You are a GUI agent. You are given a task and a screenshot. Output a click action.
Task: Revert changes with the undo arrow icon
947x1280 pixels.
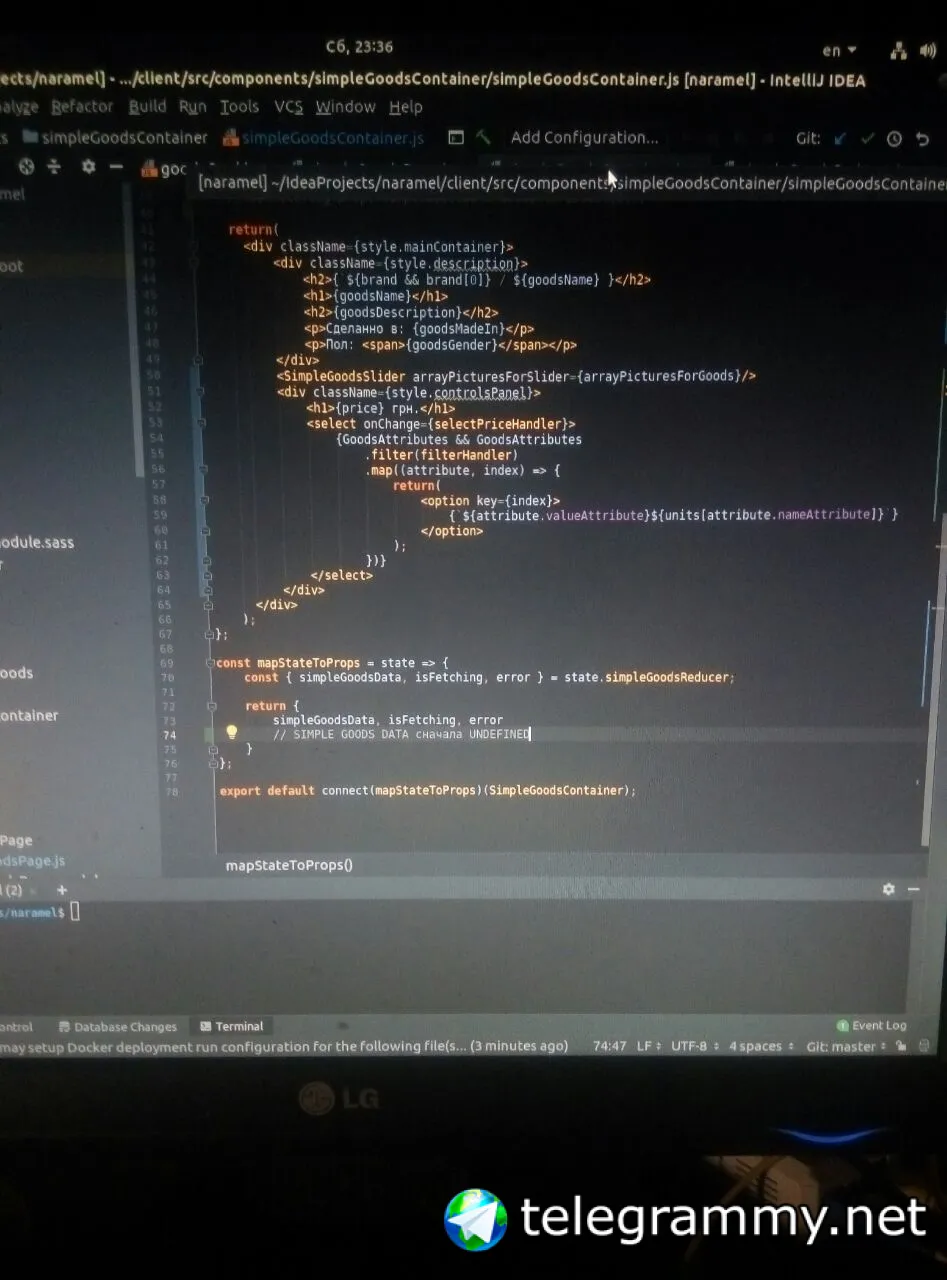(922, 139)
